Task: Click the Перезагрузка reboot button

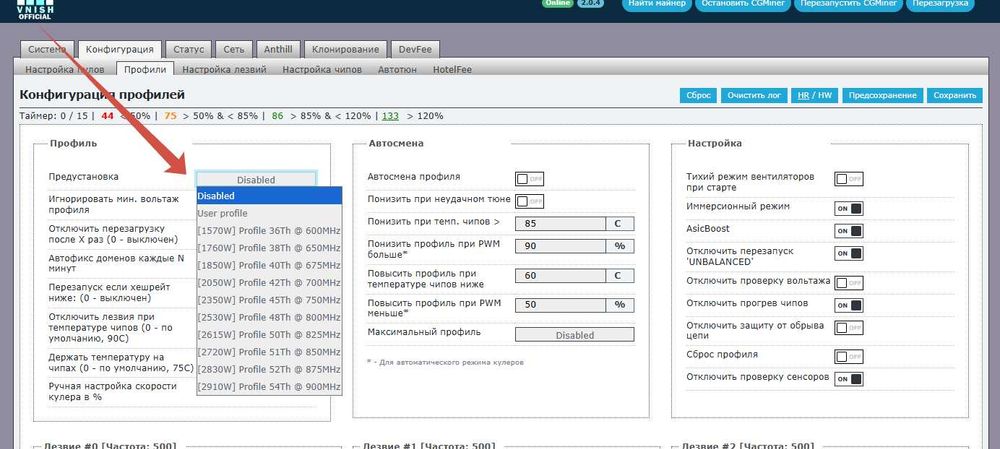Action: coord(941,4)
